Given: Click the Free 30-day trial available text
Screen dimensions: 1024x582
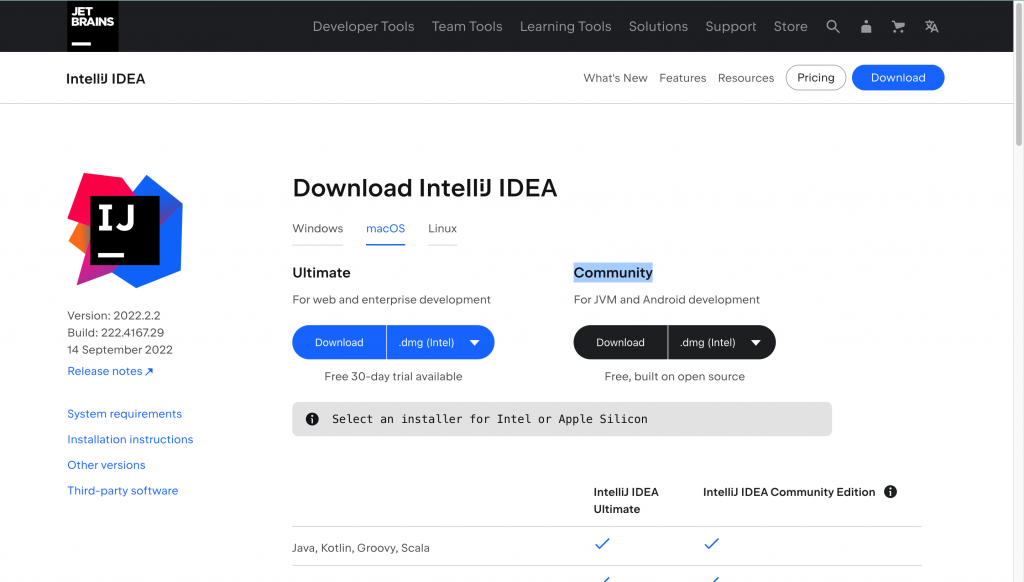Looking at the screenshot, I should [393, 376].
